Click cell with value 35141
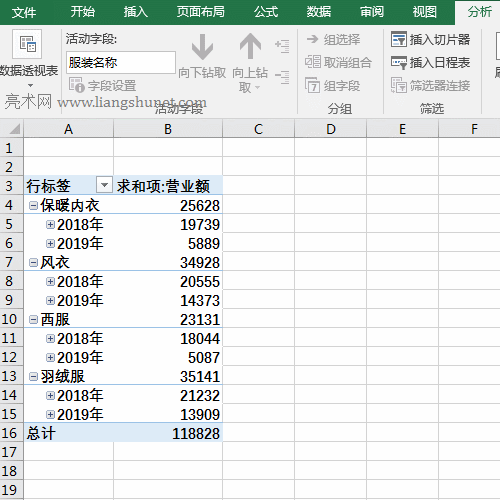500x500 pixels. [x=168, y=376]
